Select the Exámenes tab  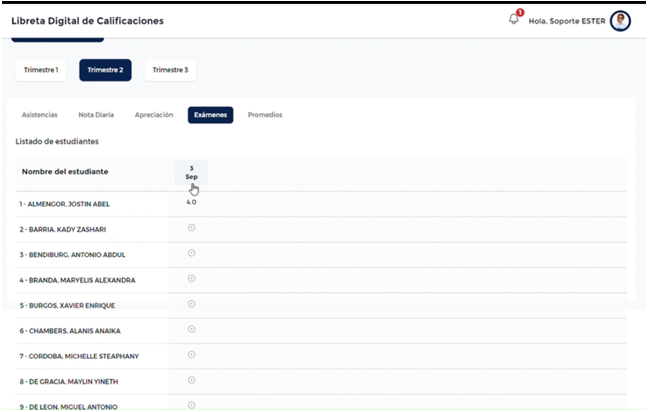pos(210,115)
